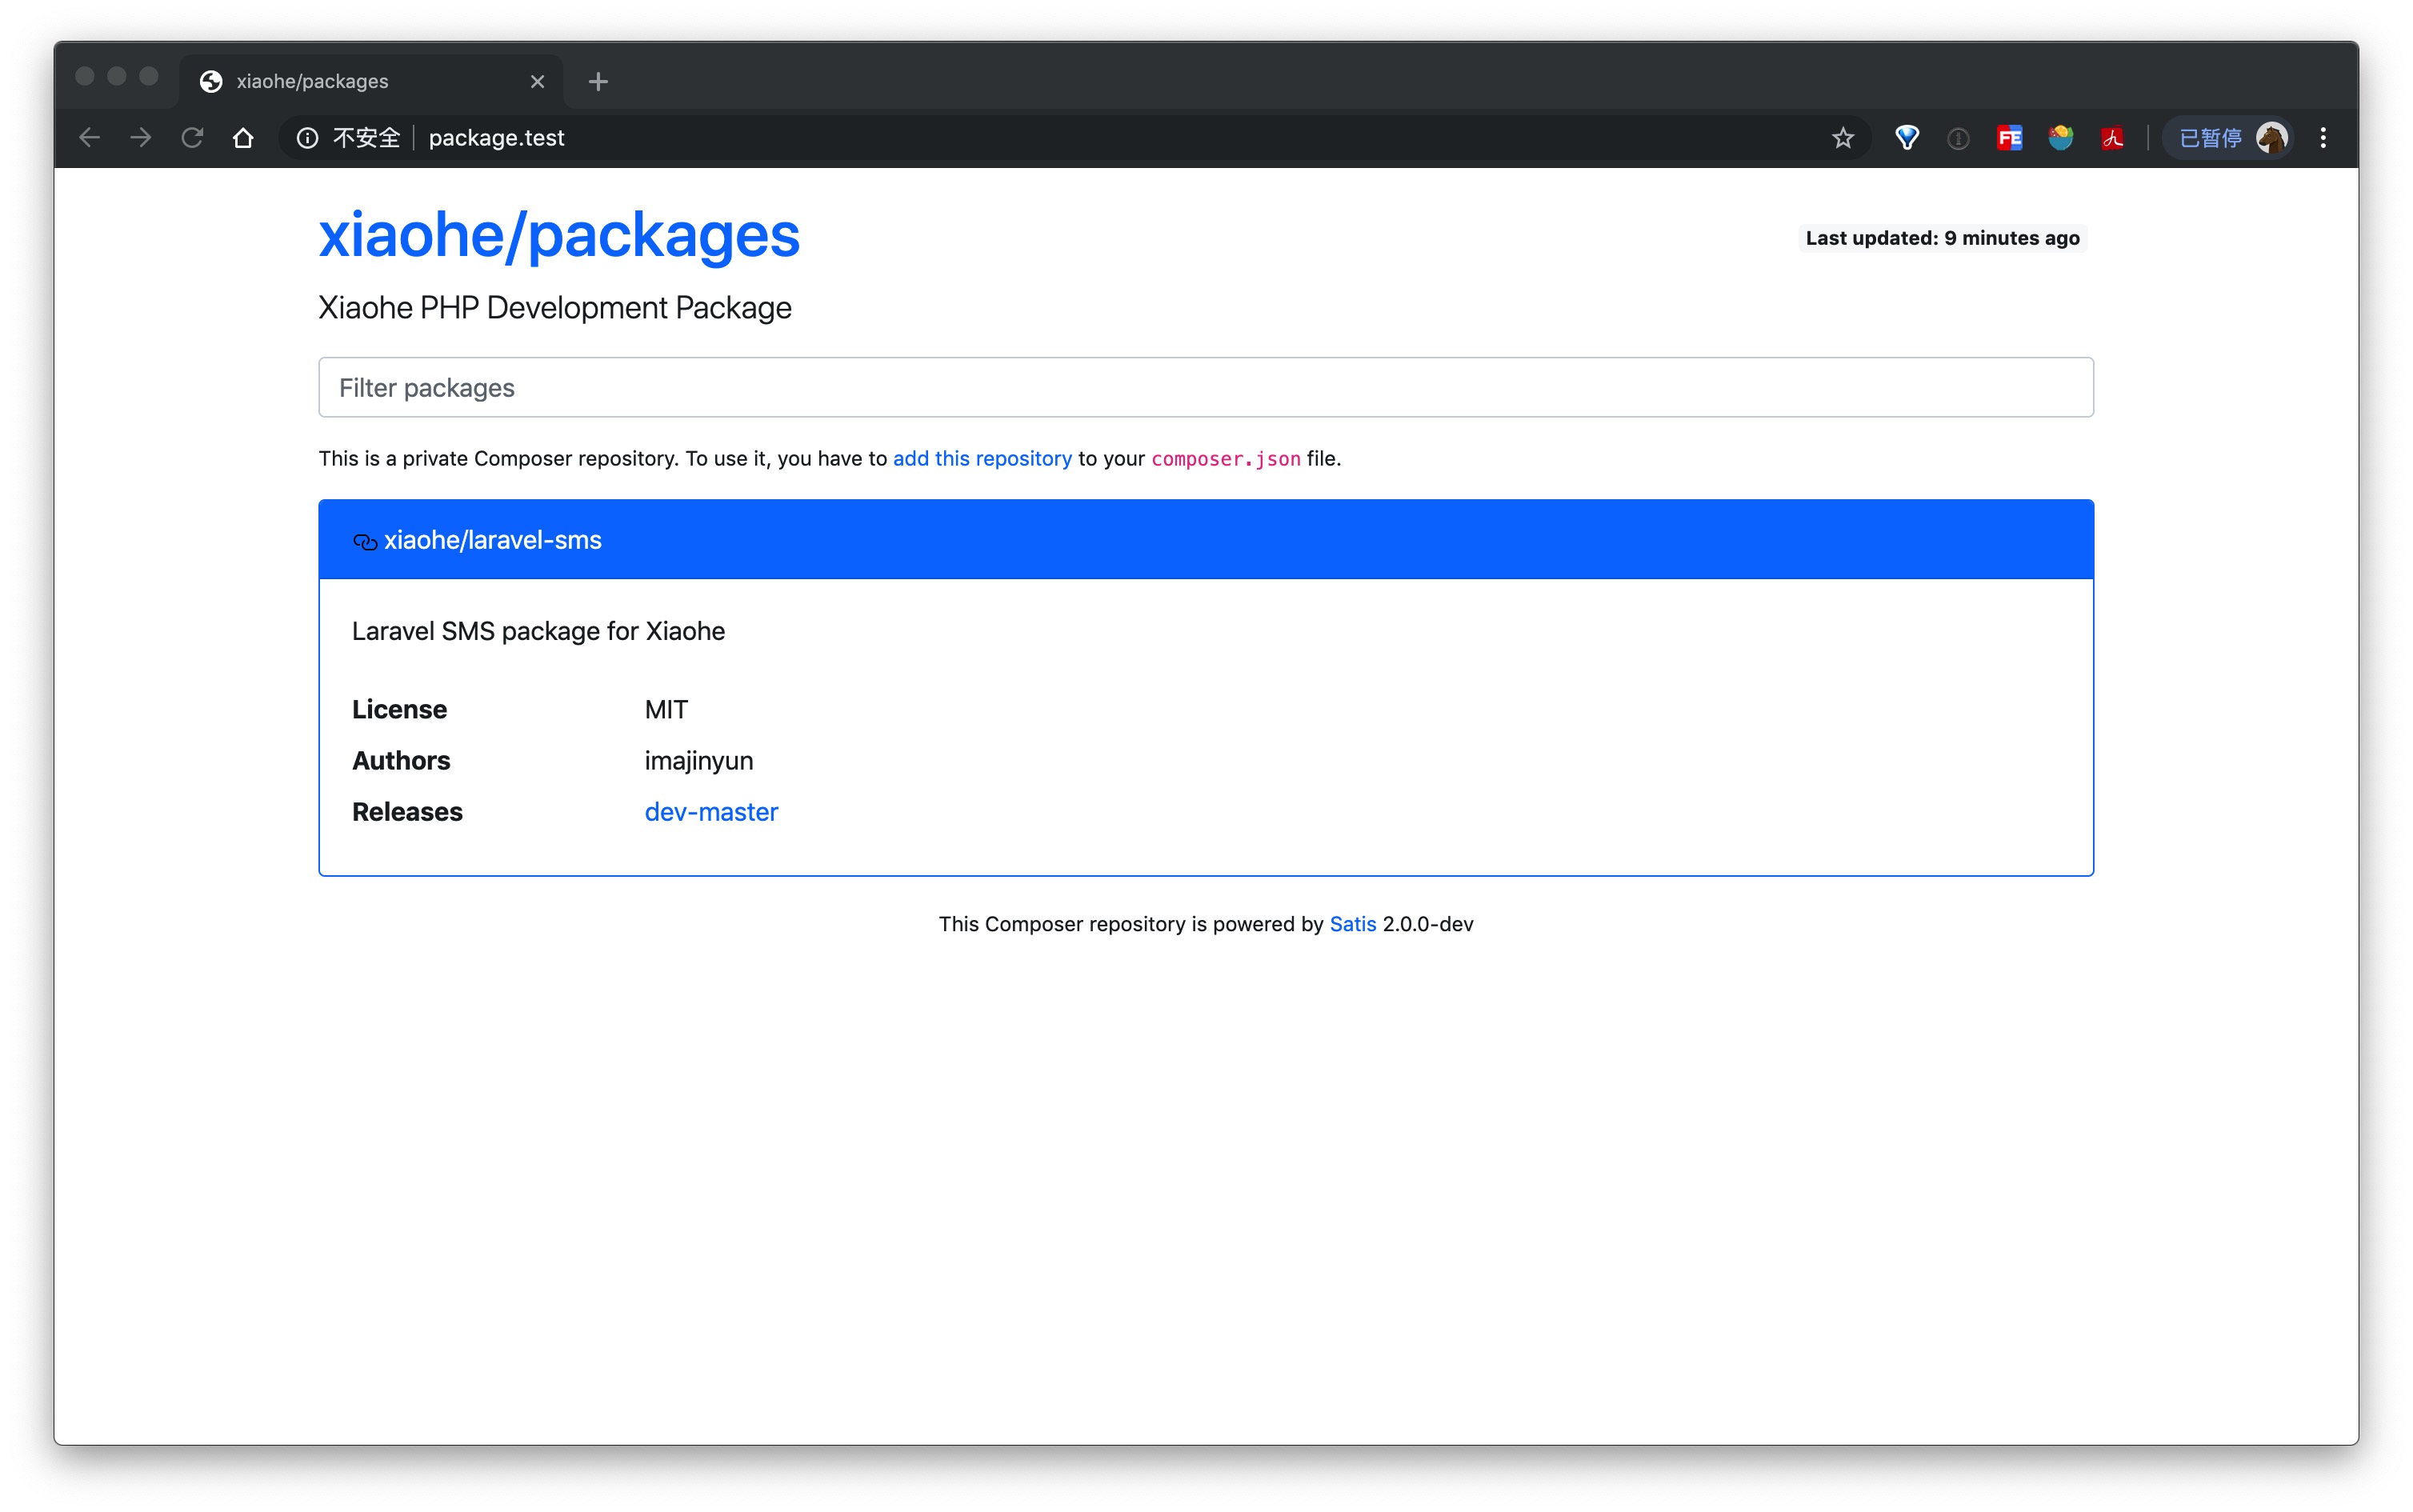Click the profile avatar picture
The image size is (2413, 1512).
tap(2272, 138)
